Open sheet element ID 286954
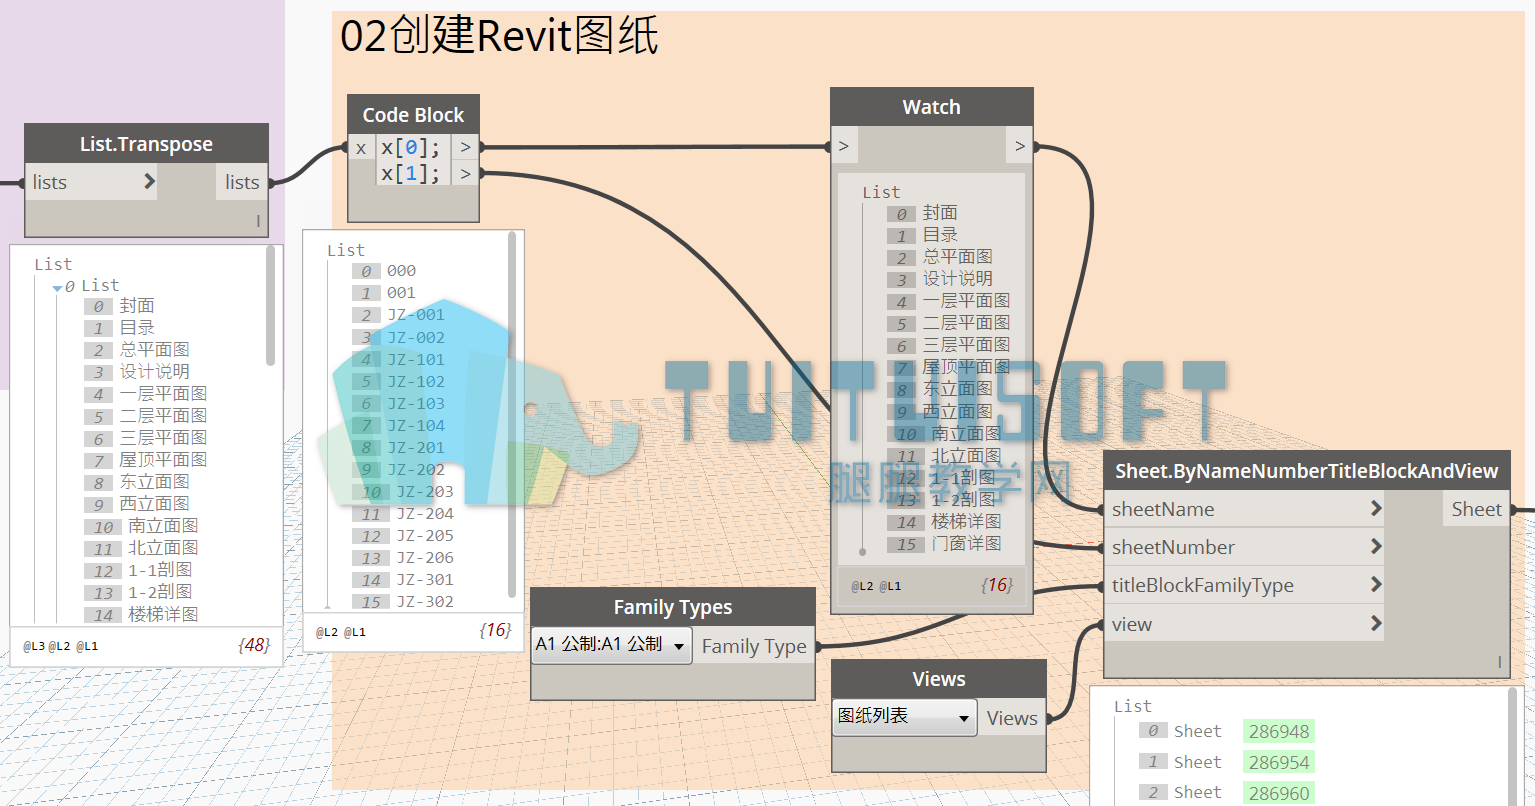Screen dimensions: 1535x806 pyautogui.click(x=1279, y=762)
